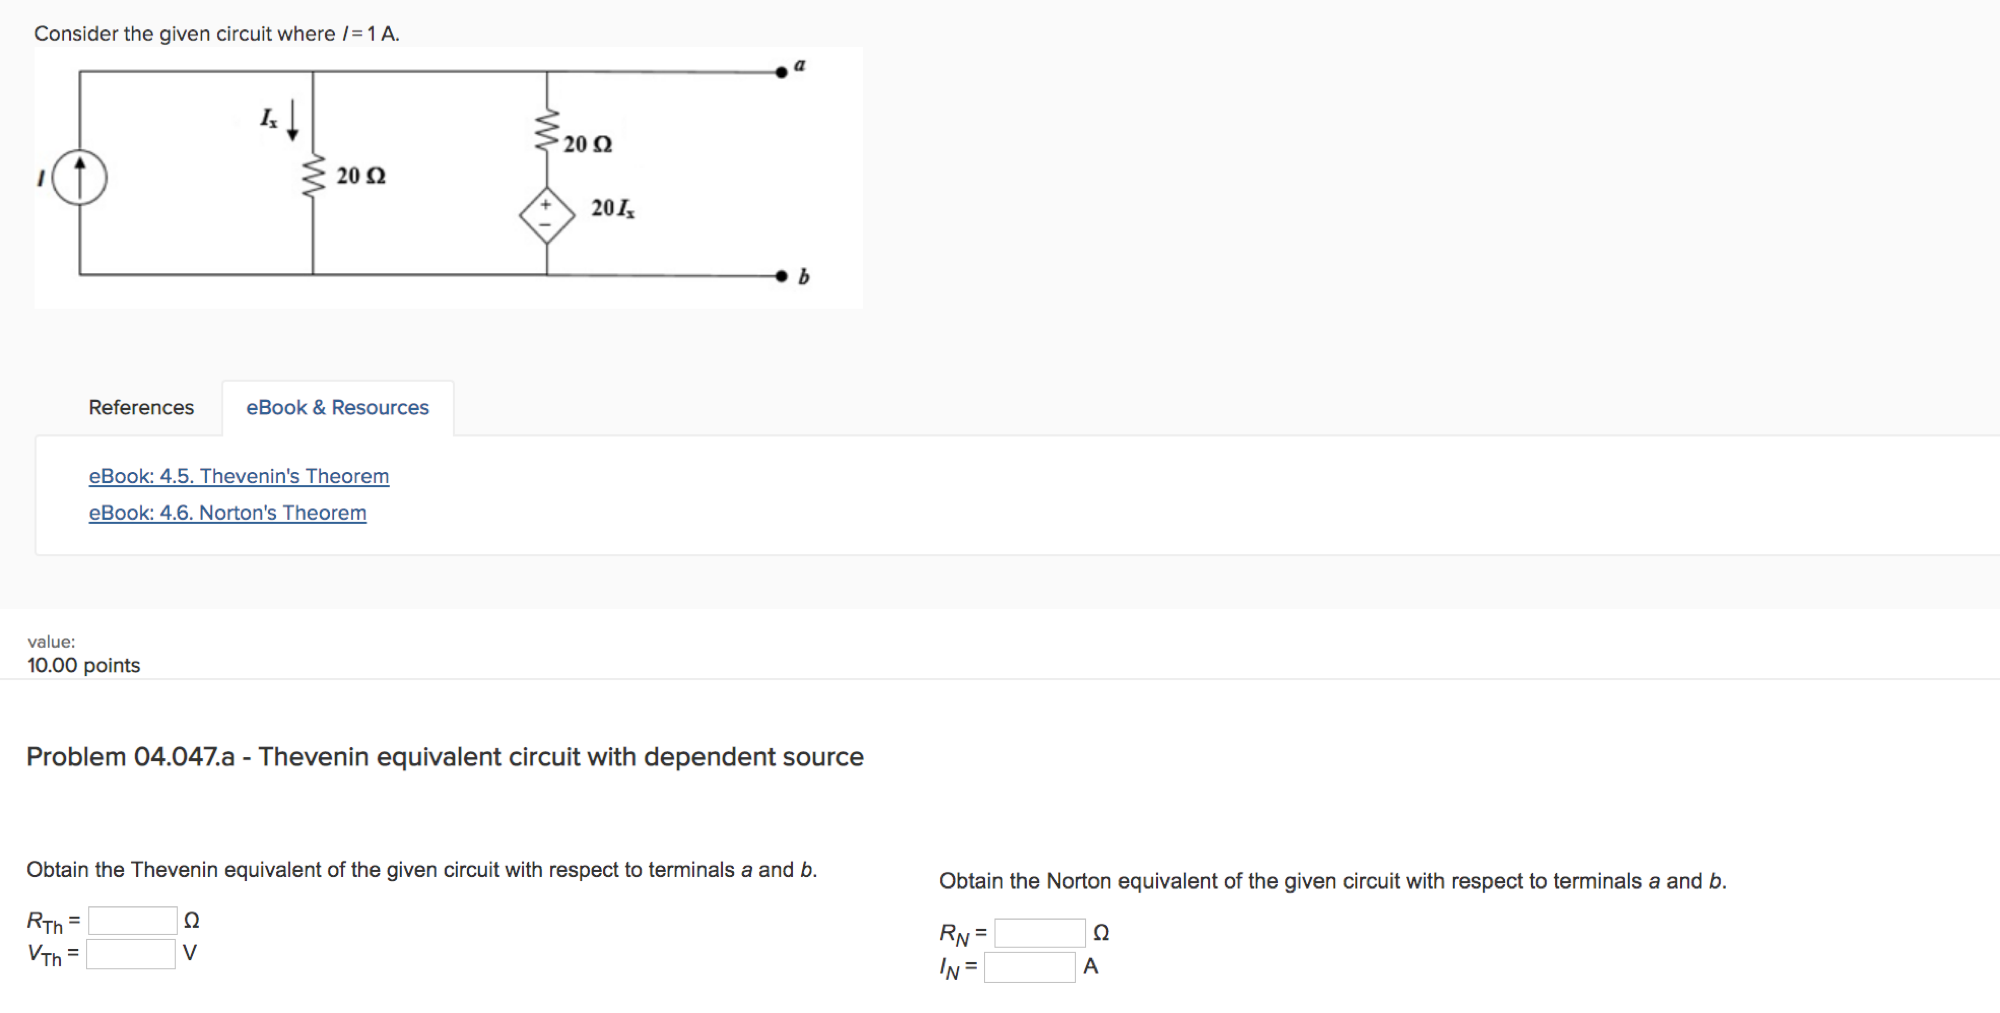The height and width of the screenshot is (1013, 2000).
Task: Click the IN answer input field
Action: pyautogui.click(x=1028, y=967)
